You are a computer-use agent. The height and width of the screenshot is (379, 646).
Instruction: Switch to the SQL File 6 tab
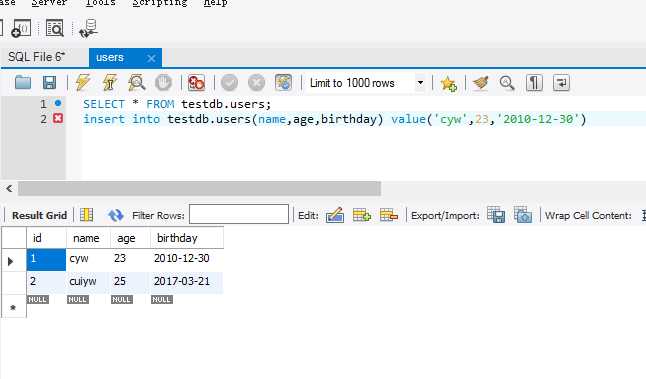[37, 57]
